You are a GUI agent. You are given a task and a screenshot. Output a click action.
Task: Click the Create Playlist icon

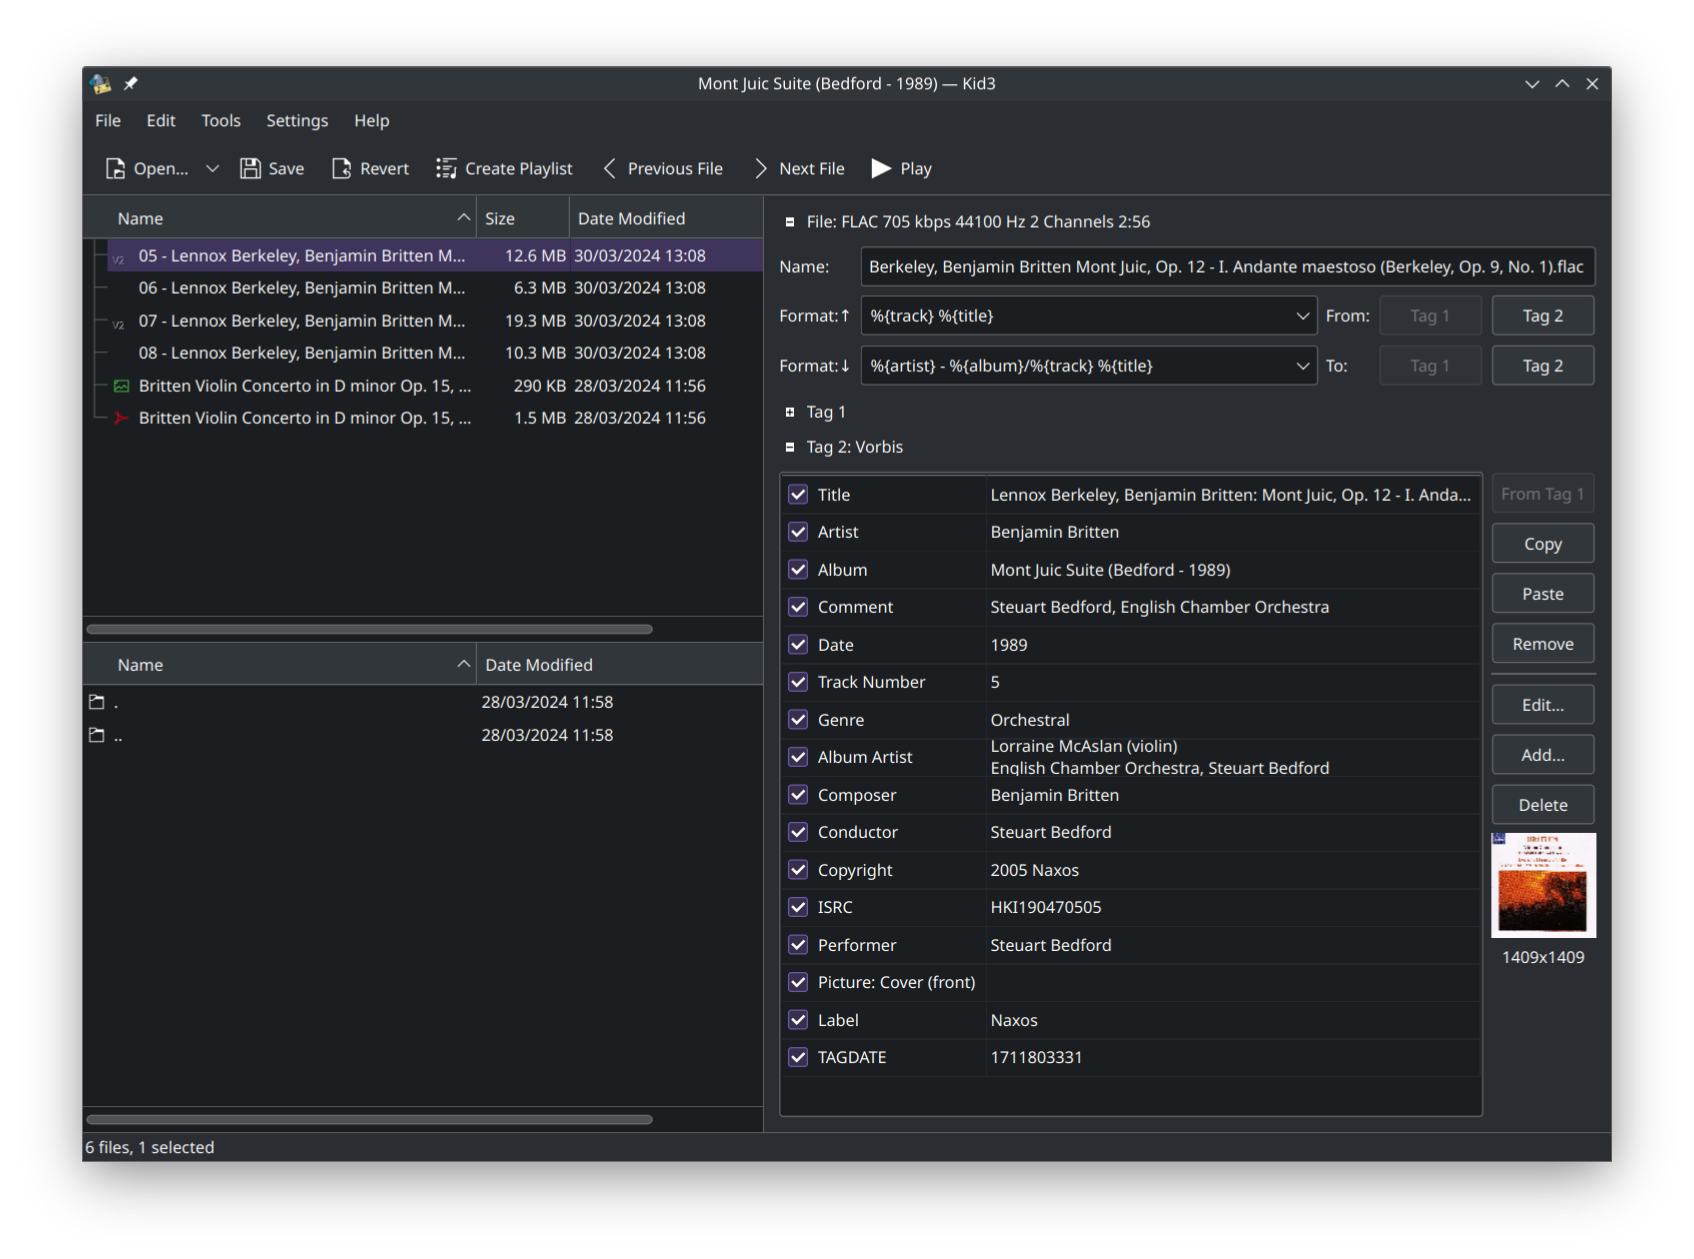pyautogui.click(x=446, y=168)
